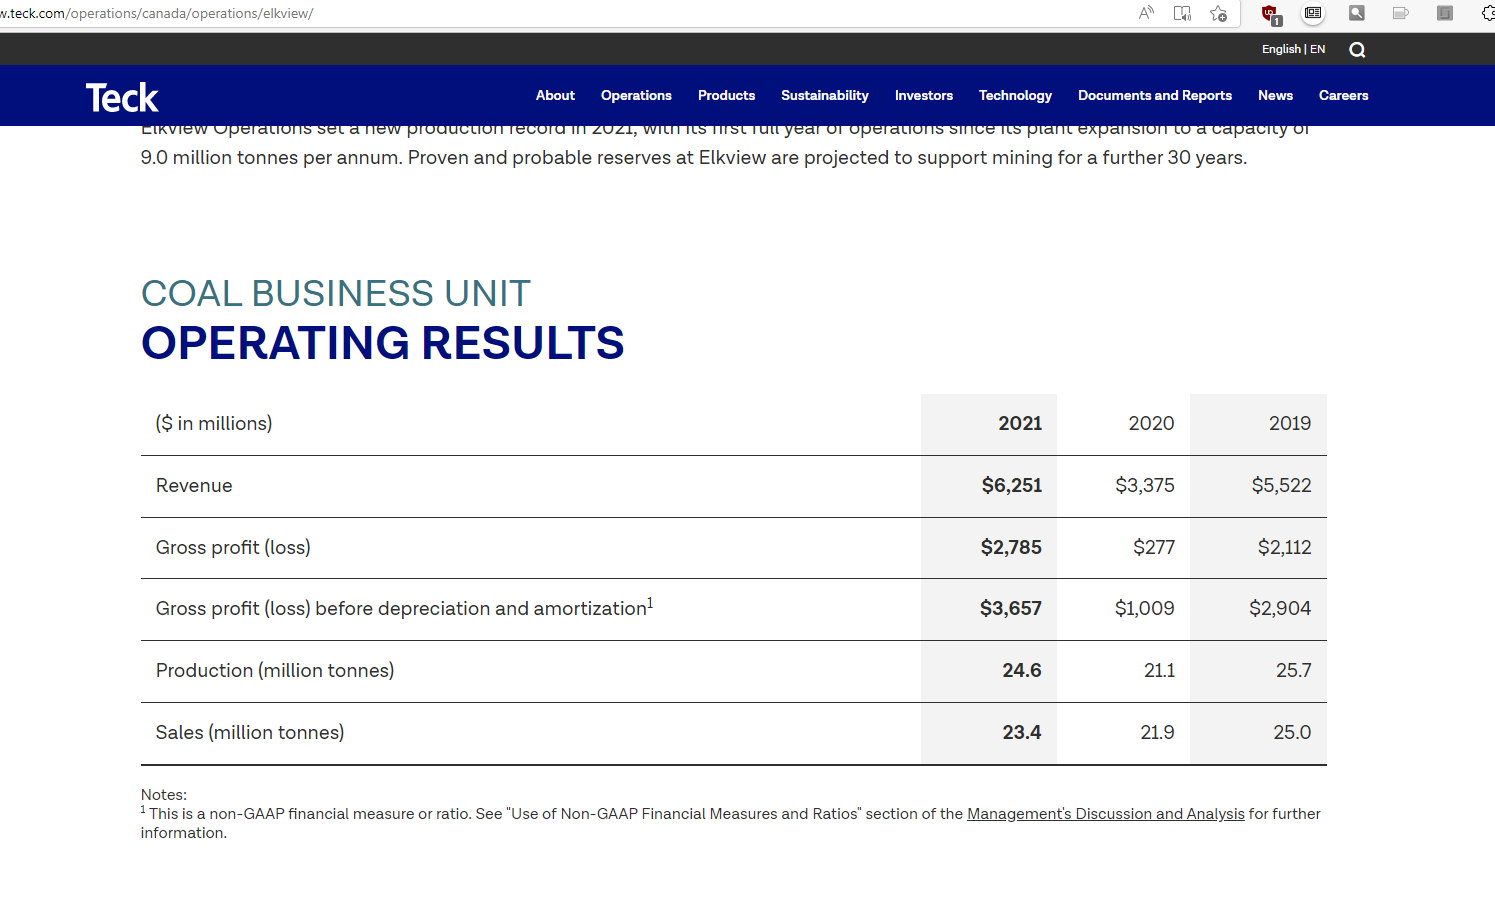Open the Sustainability menu

825,95
